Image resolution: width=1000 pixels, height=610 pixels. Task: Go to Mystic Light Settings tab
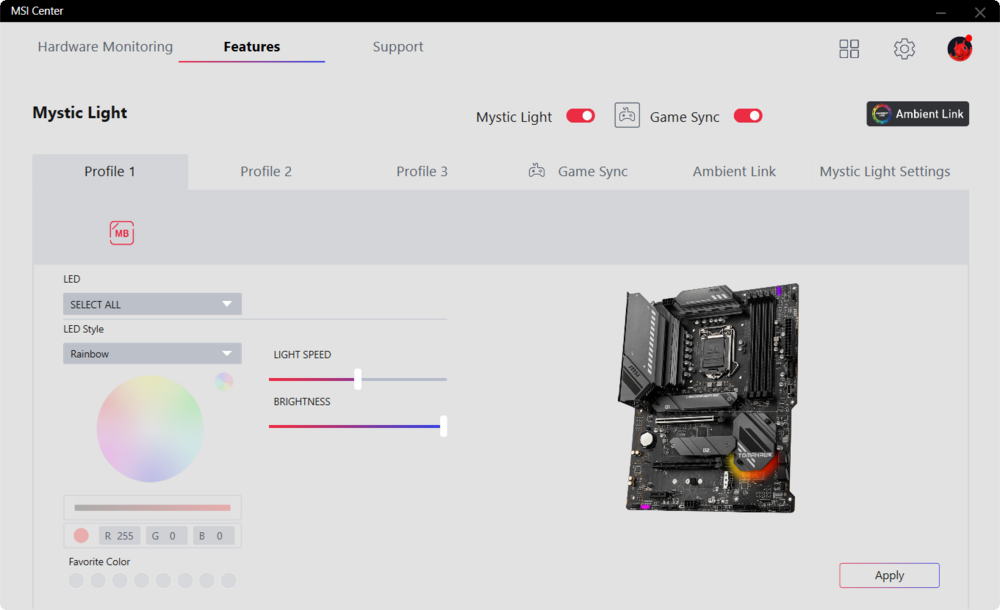click(885, 172)
